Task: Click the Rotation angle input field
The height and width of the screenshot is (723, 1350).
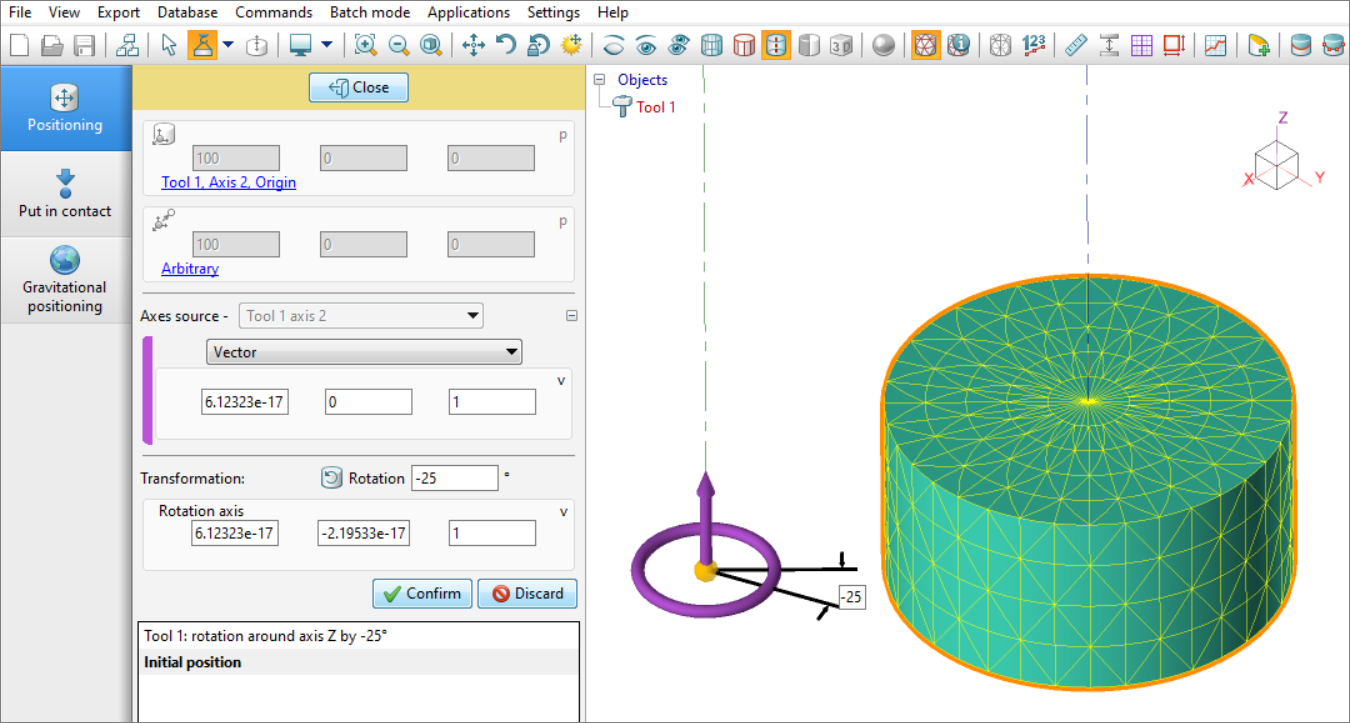Action: tap(454, 478)
